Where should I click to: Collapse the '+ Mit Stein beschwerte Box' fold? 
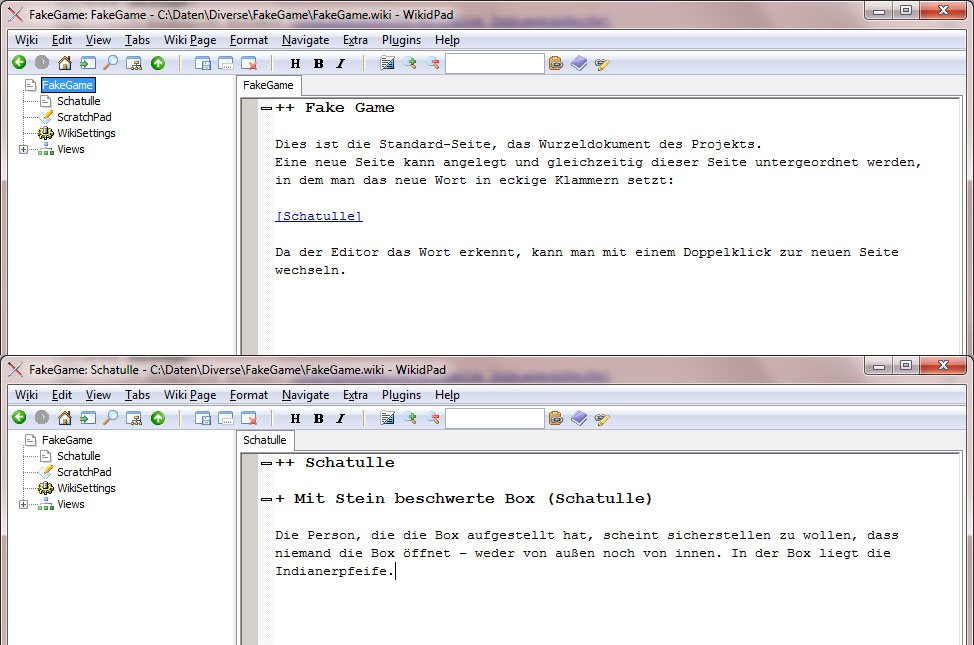pyautogui.click(x=266, y=499)
